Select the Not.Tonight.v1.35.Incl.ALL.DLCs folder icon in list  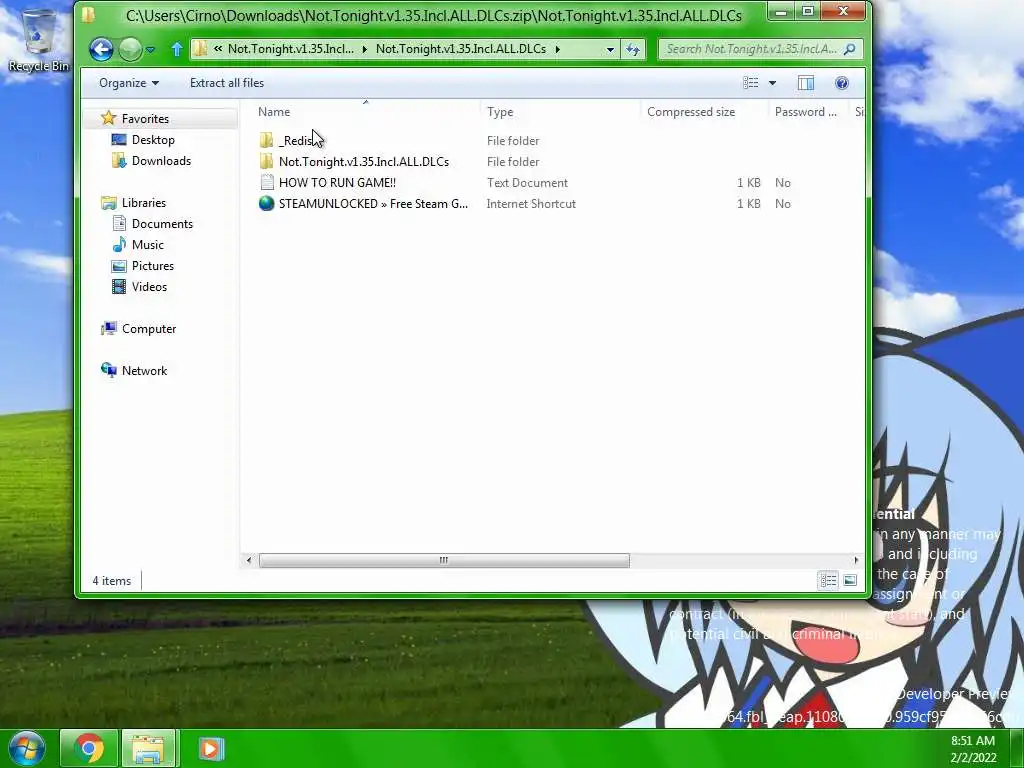(266, 161)
